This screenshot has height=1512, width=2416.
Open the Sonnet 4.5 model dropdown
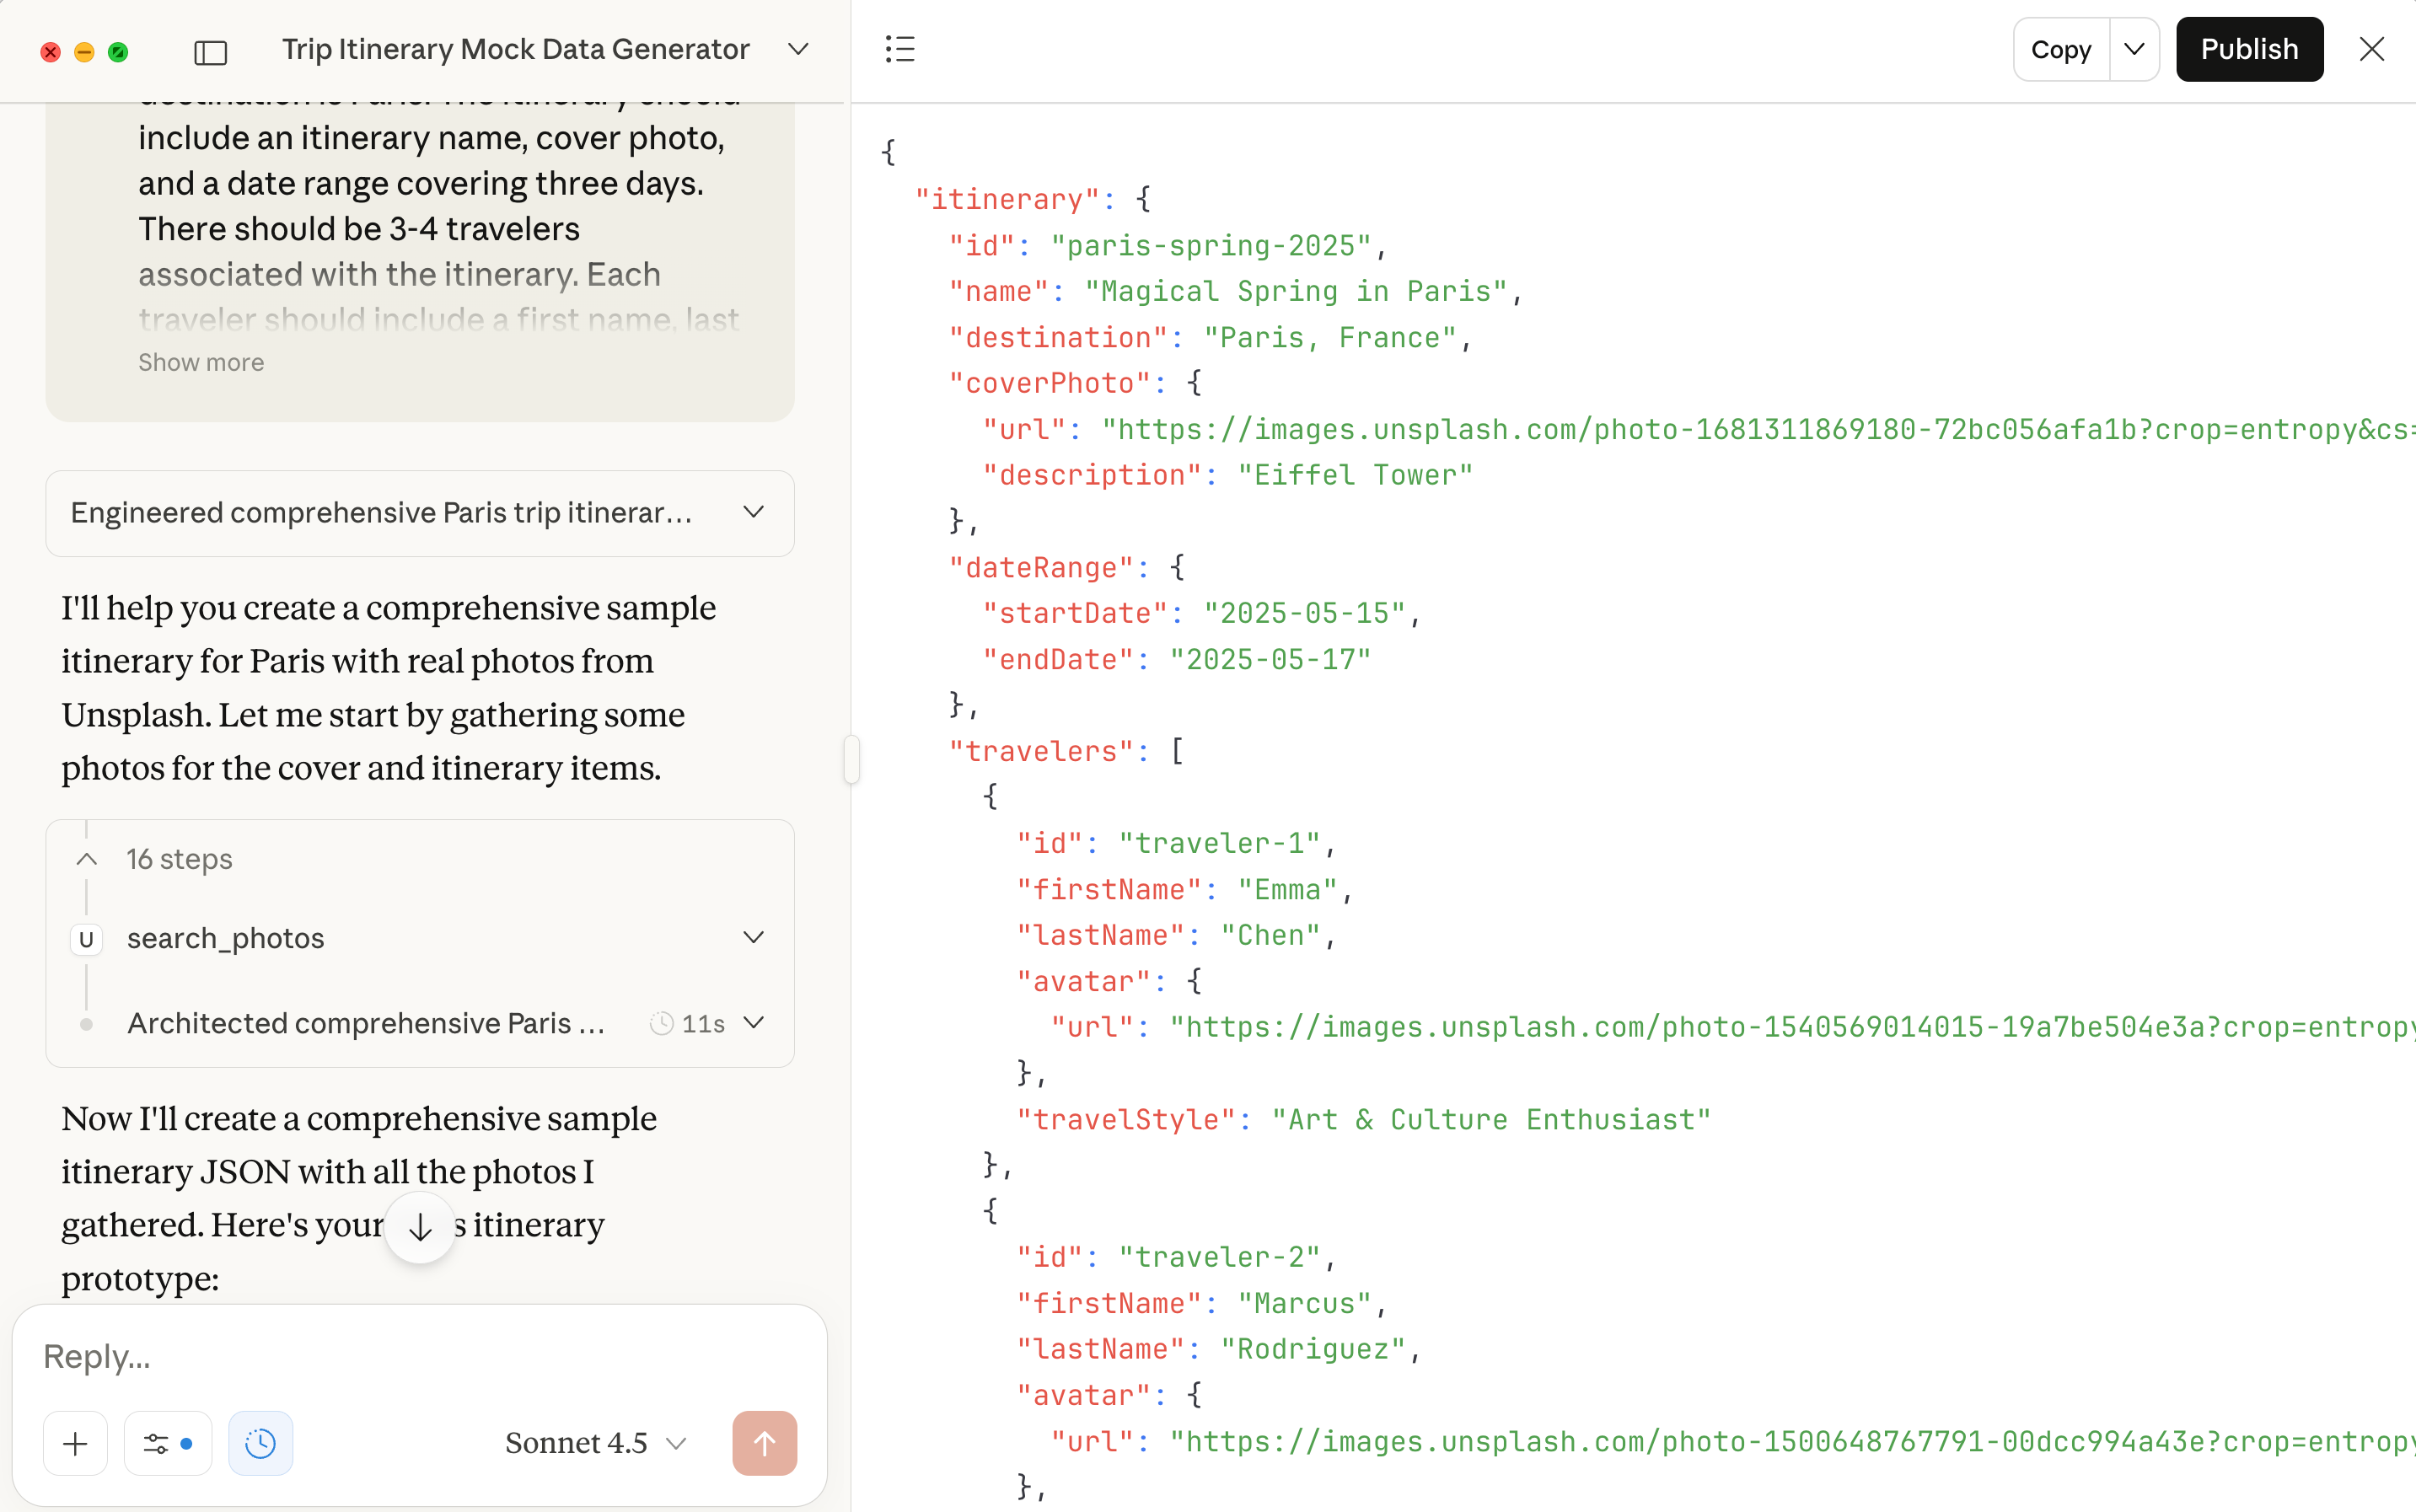tap(595, 1442)
